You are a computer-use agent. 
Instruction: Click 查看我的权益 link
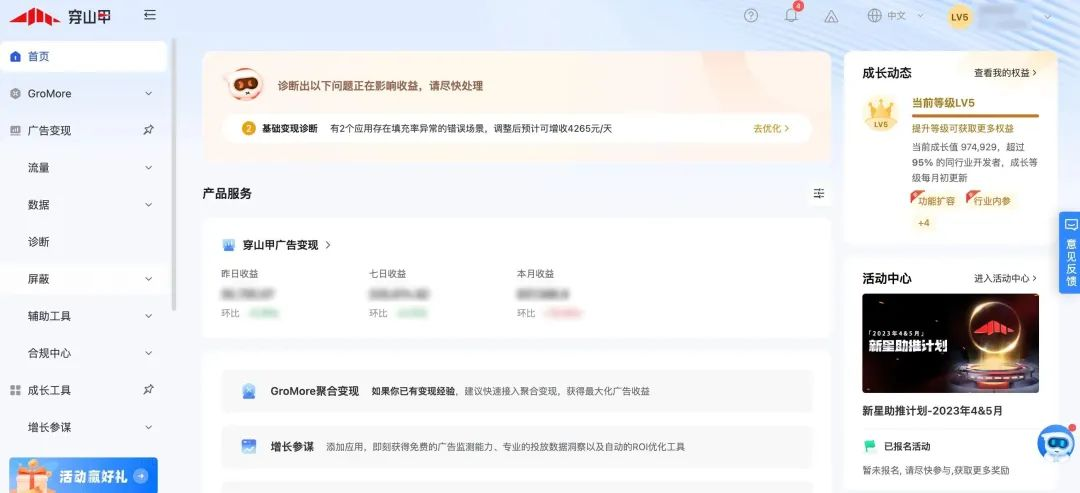tap(1006, 72)
